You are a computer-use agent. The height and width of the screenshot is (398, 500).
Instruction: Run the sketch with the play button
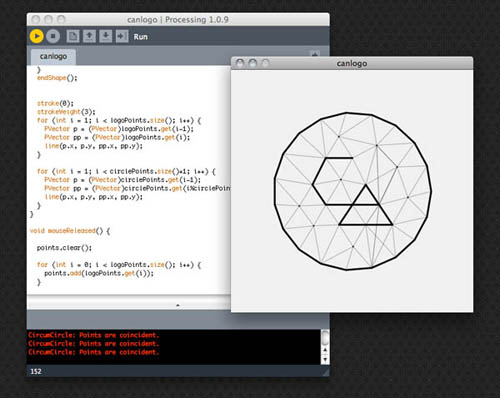(x=37, y=36)
